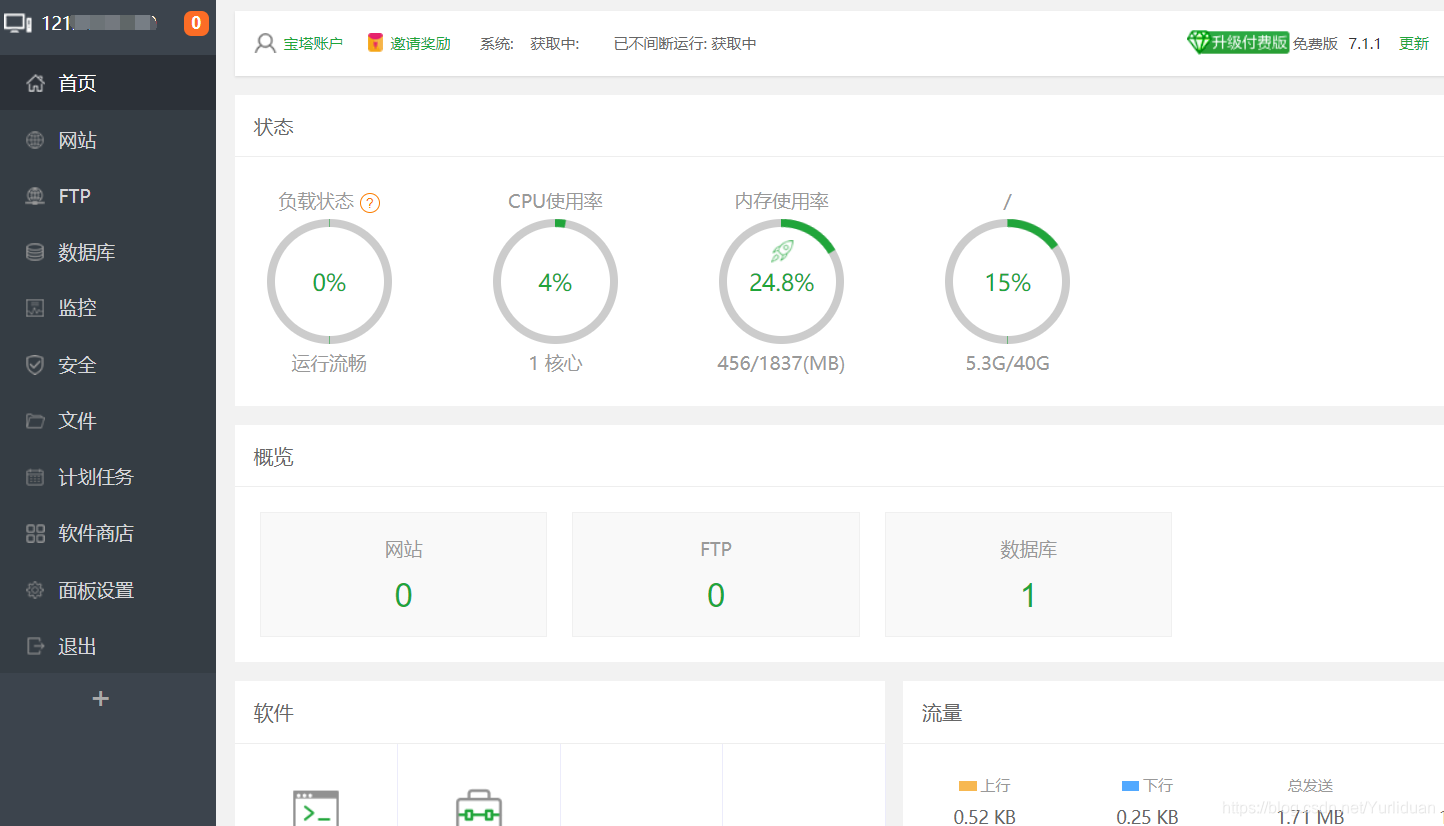
Task: Open the 宝塔账户 account link
Action: (x=313, y=43)
